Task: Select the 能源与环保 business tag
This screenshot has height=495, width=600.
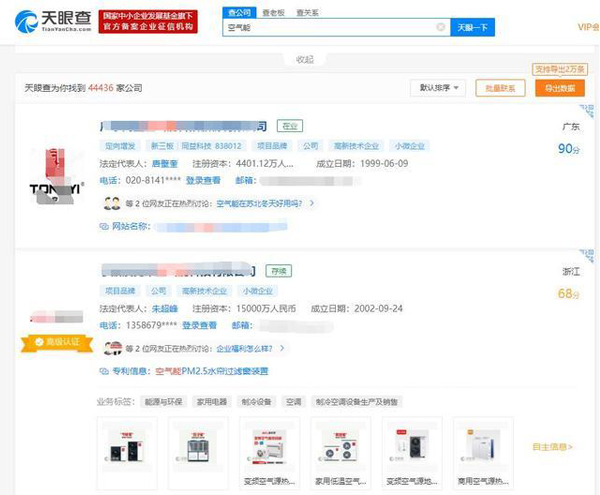Action: (164, 401)
